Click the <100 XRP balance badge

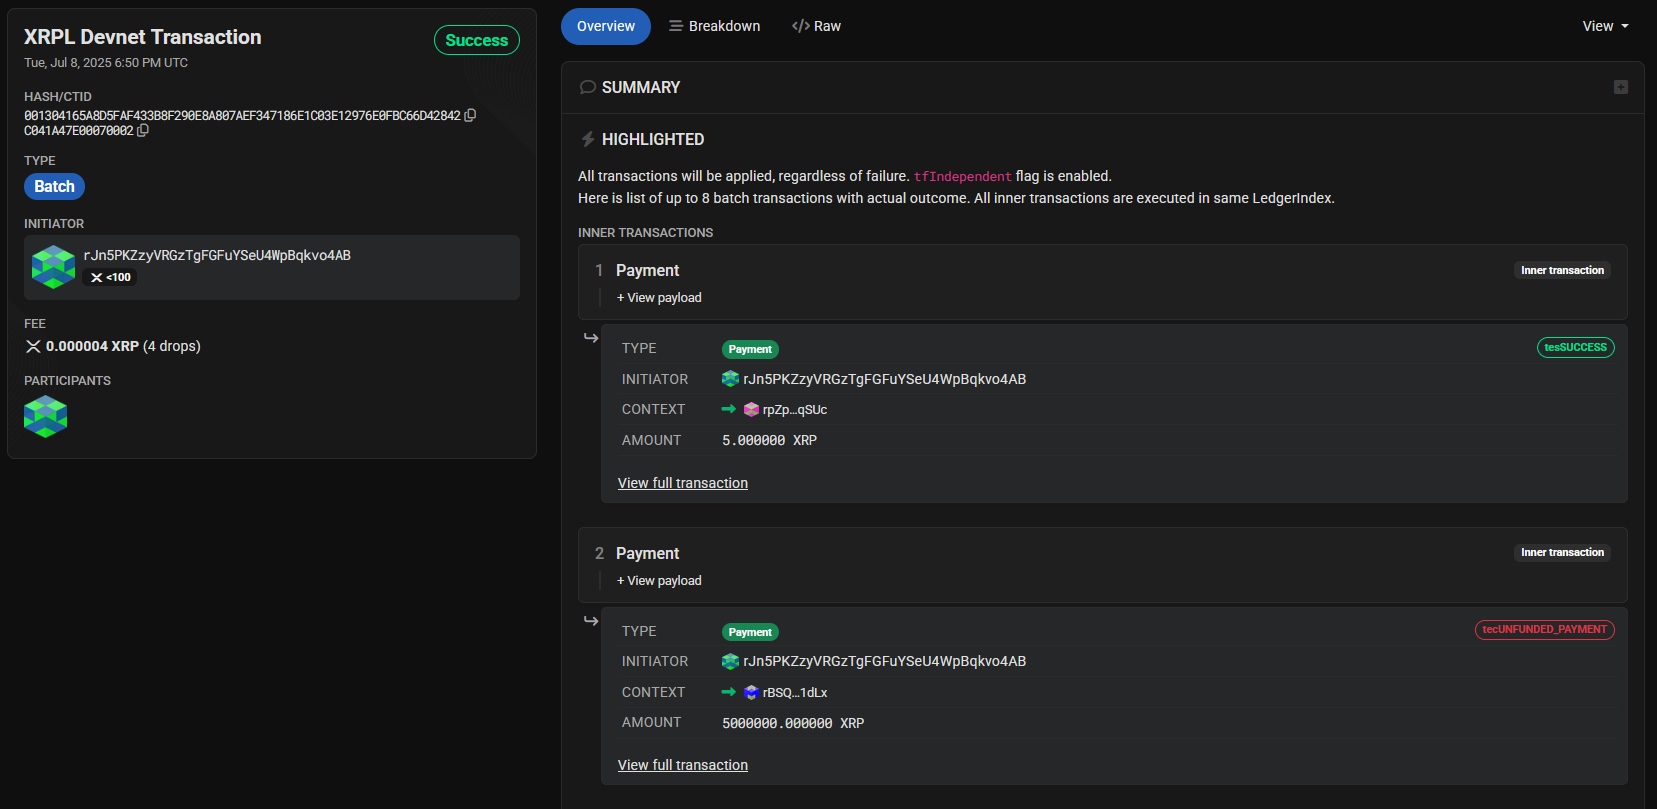tap(111, 277)
